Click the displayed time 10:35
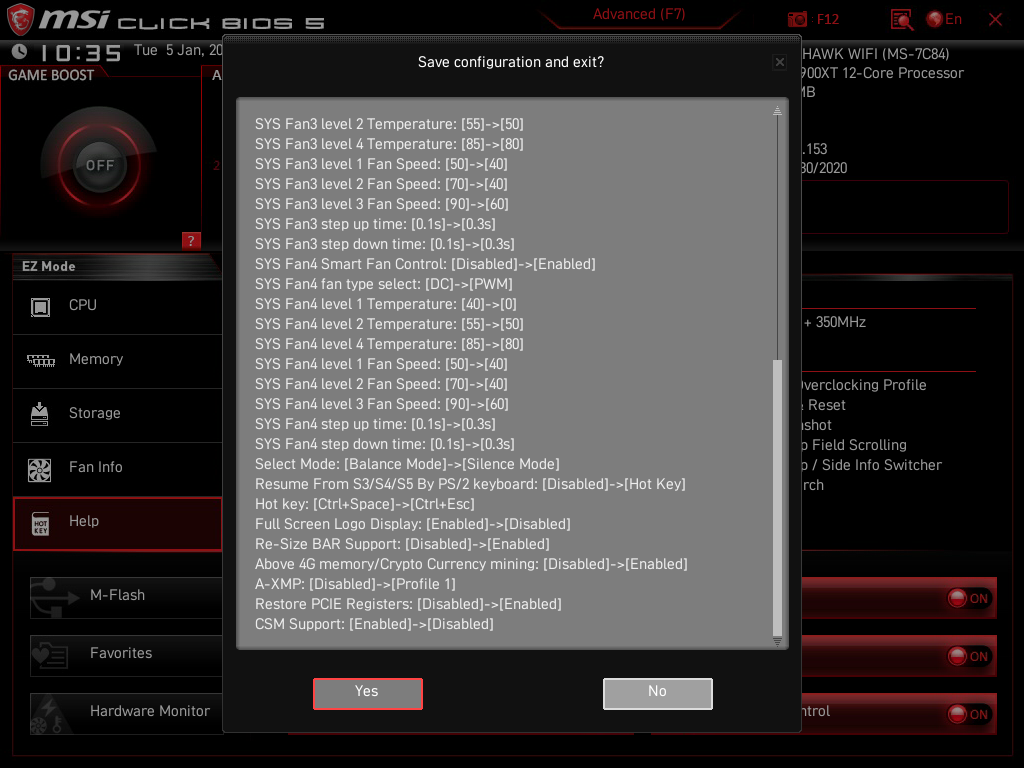1024x768 pixels. click(x=81, y=52)
